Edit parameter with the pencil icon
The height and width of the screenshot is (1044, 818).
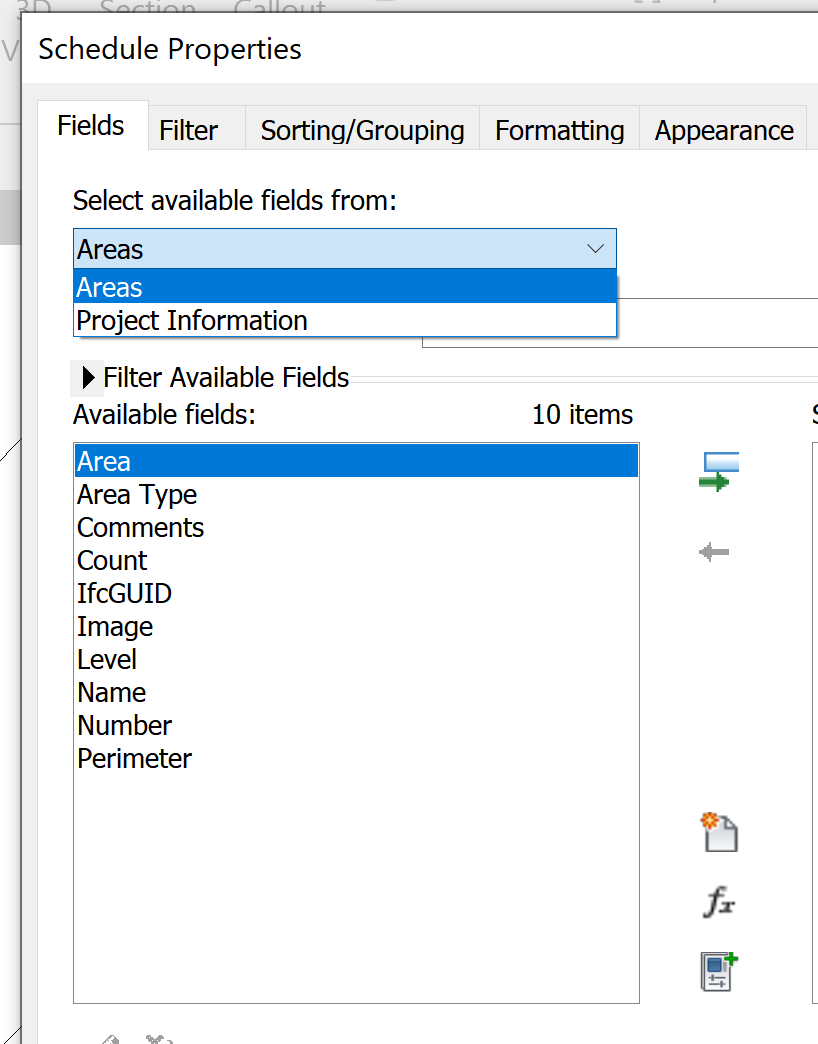[x=110, y=1040]
